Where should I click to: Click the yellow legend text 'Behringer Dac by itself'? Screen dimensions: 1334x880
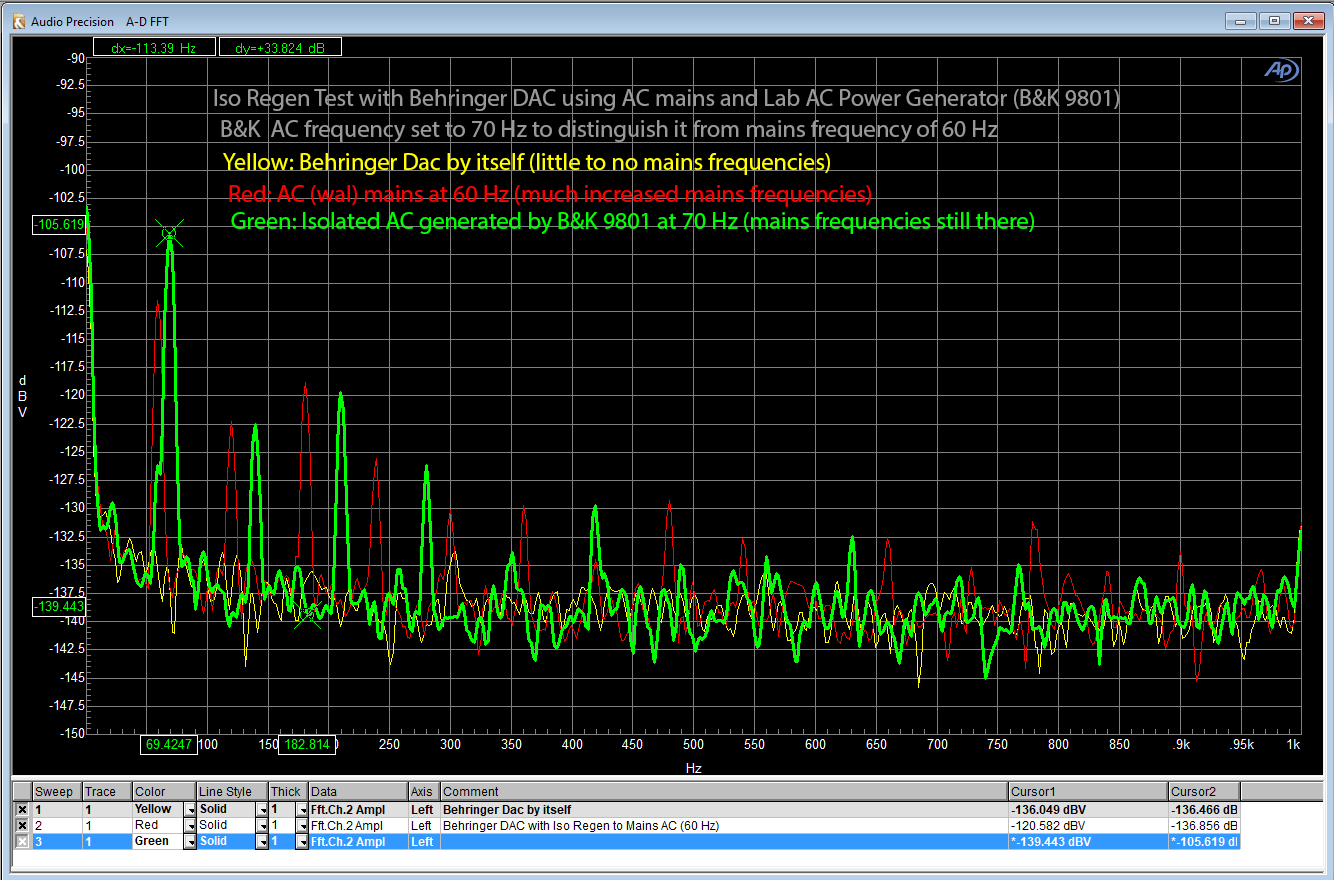(527, 162)
